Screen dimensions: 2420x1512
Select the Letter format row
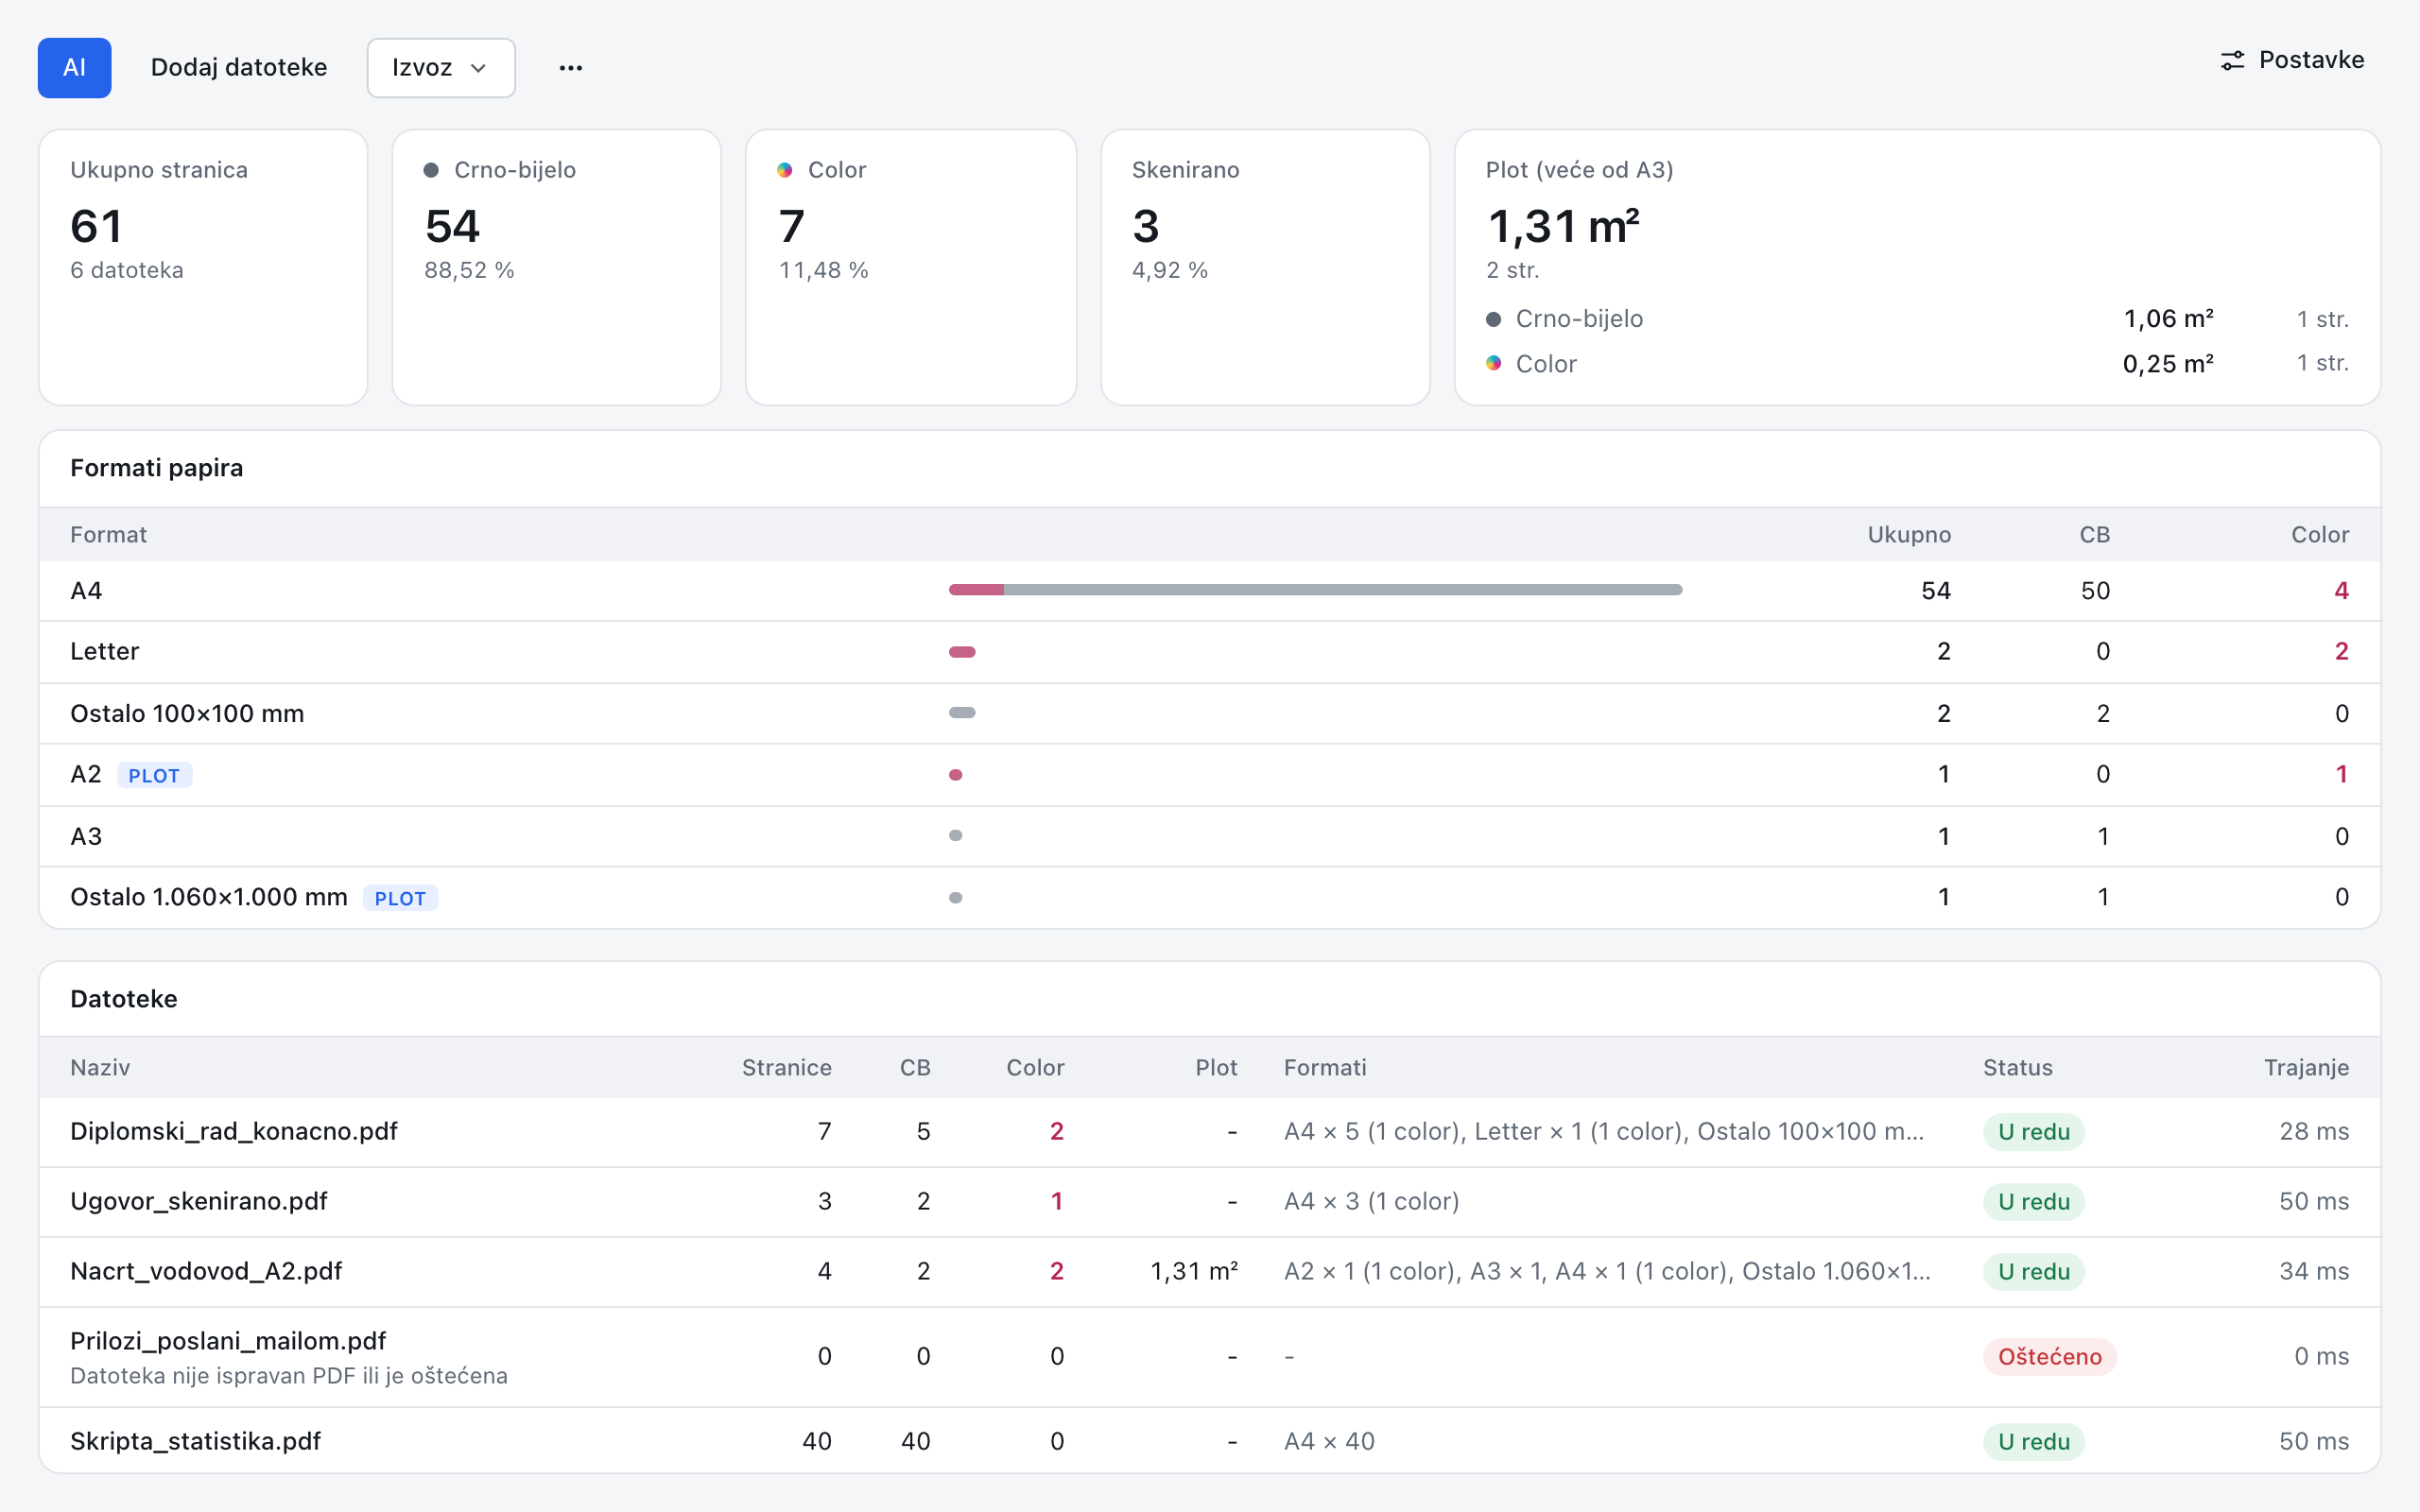[1210, 652]
